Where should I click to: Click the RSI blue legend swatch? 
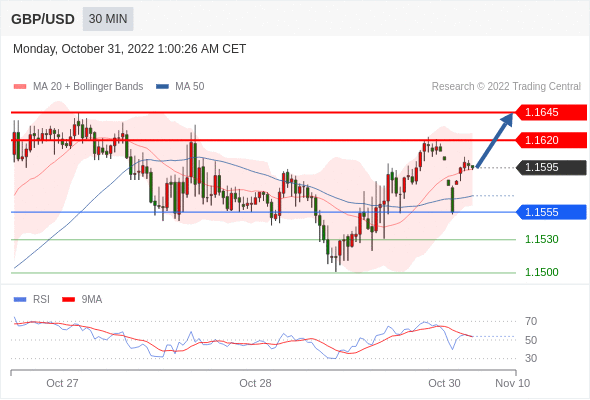(20, 300)
